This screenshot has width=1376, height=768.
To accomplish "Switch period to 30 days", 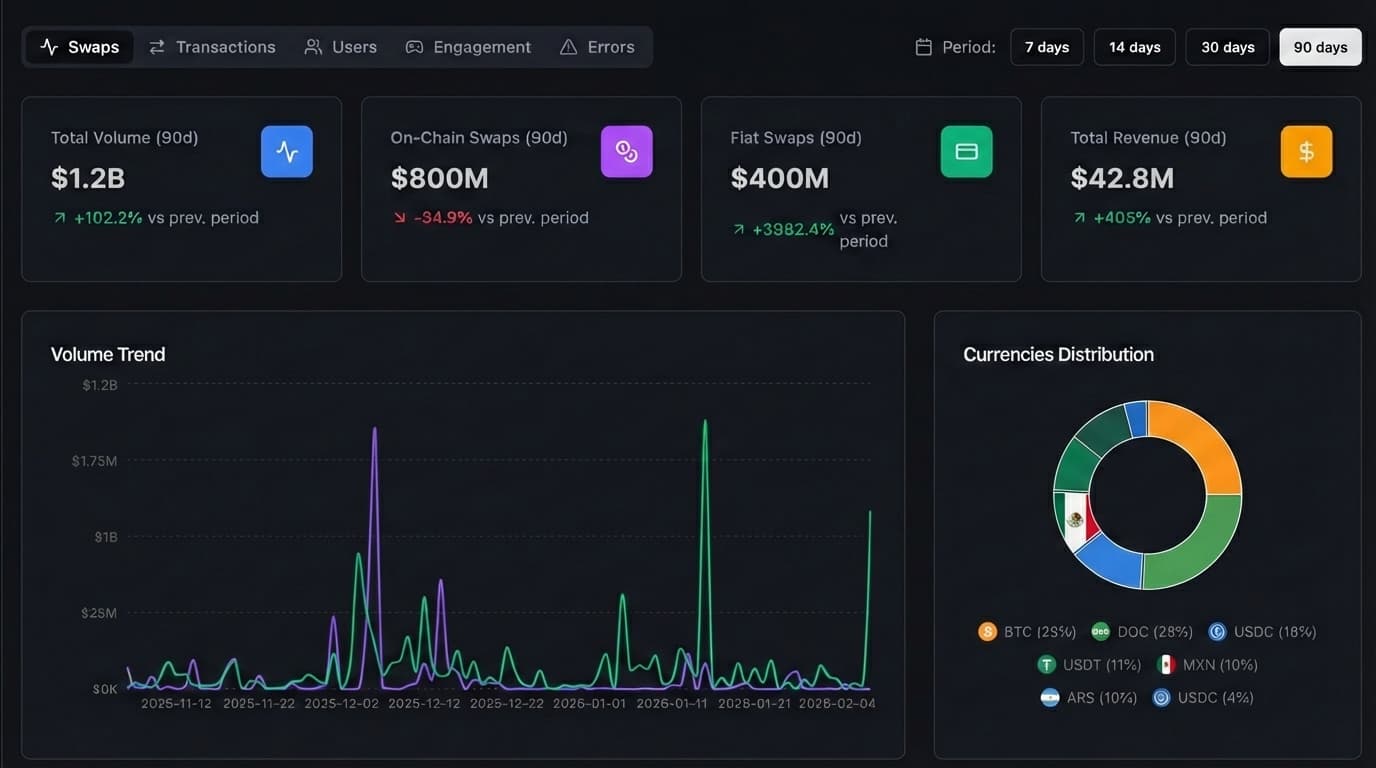I will 1228,47.
